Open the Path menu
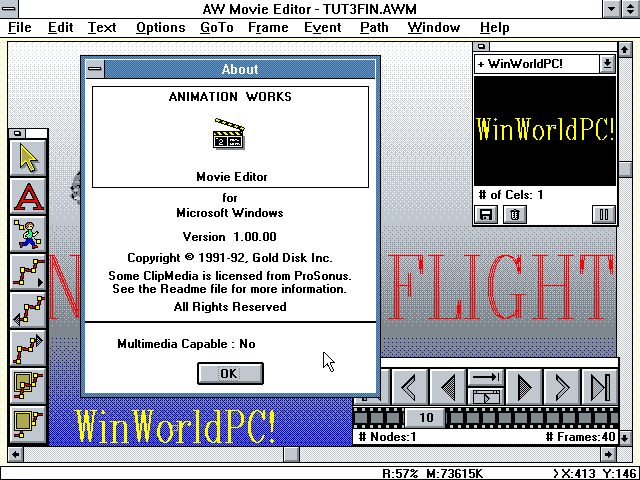 tap(374, 28)
